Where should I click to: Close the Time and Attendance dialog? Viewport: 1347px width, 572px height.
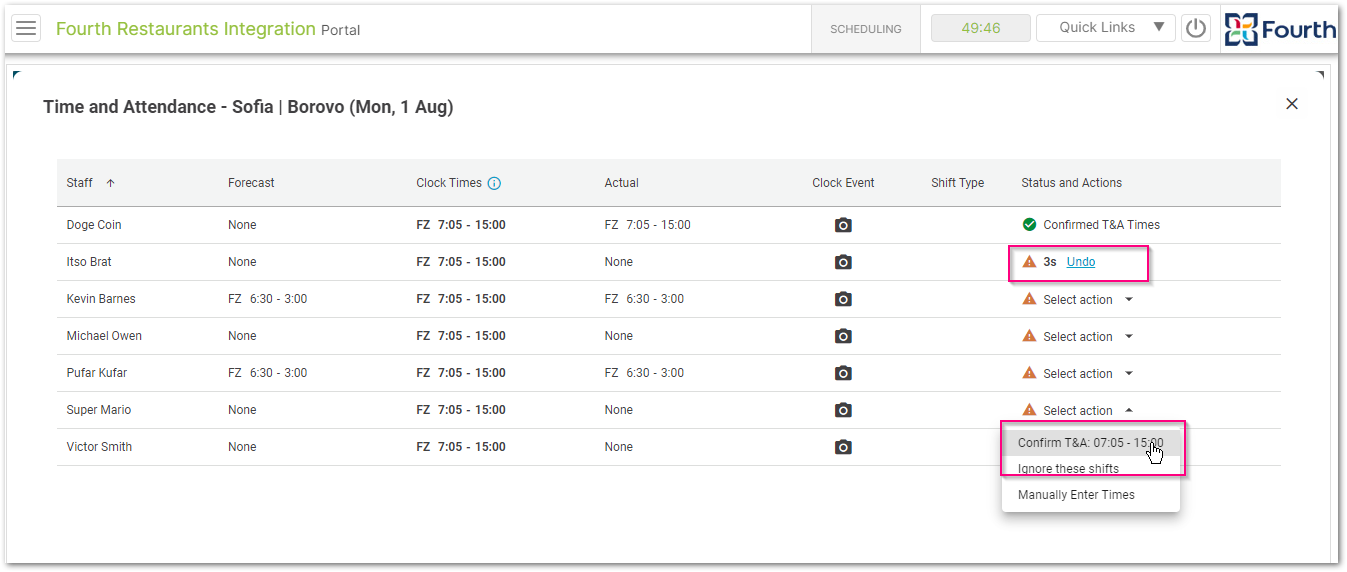tap(1292, 104)
